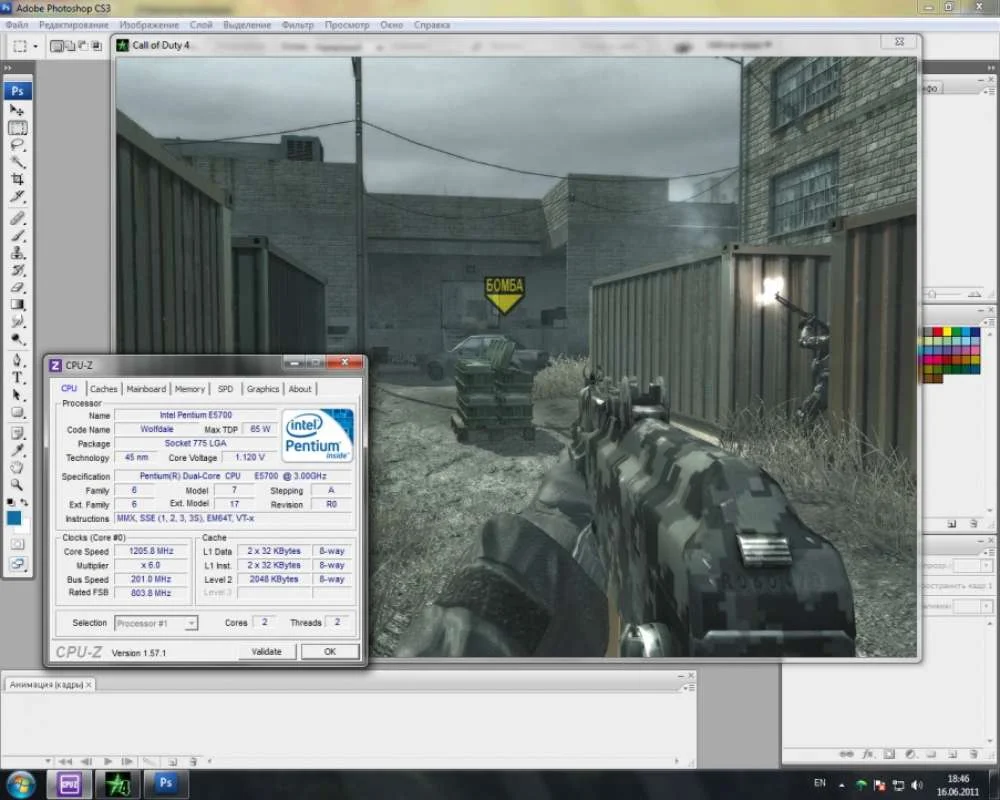The image size is (1000, 800).
Task: Select the Crop tool
Action: click(x=17, y=179)
